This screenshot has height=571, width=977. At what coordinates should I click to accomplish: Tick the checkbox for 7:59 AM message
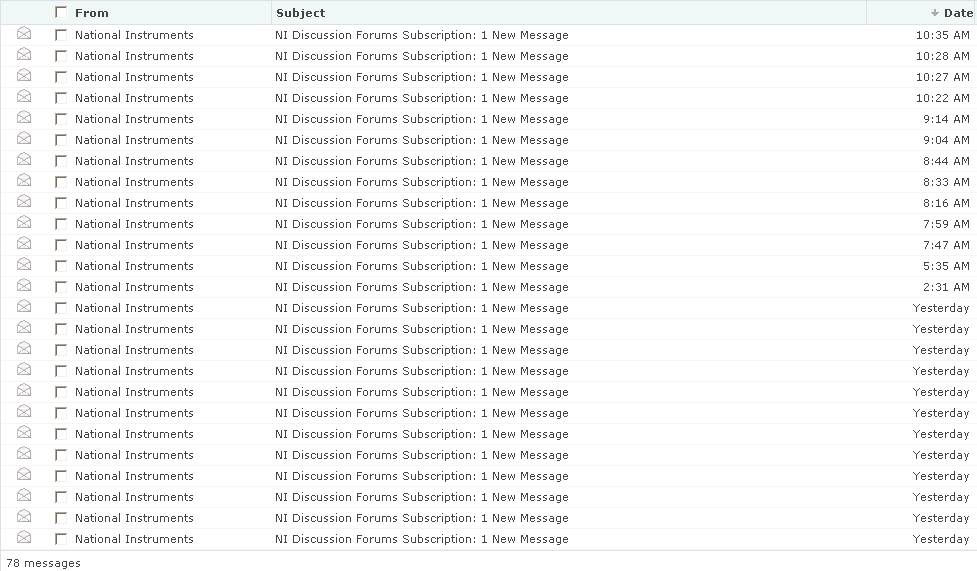pos(60,224)
